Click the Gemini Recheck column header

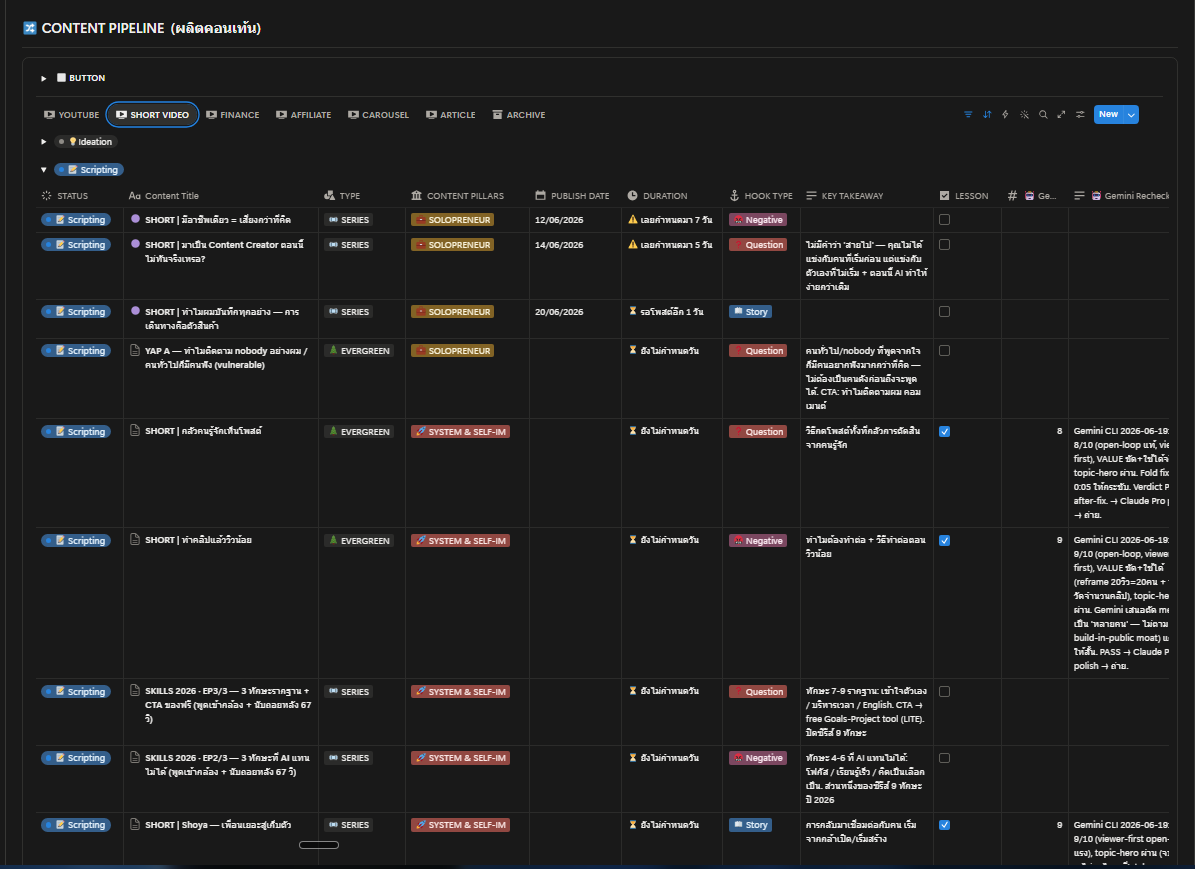point(1121,196)
